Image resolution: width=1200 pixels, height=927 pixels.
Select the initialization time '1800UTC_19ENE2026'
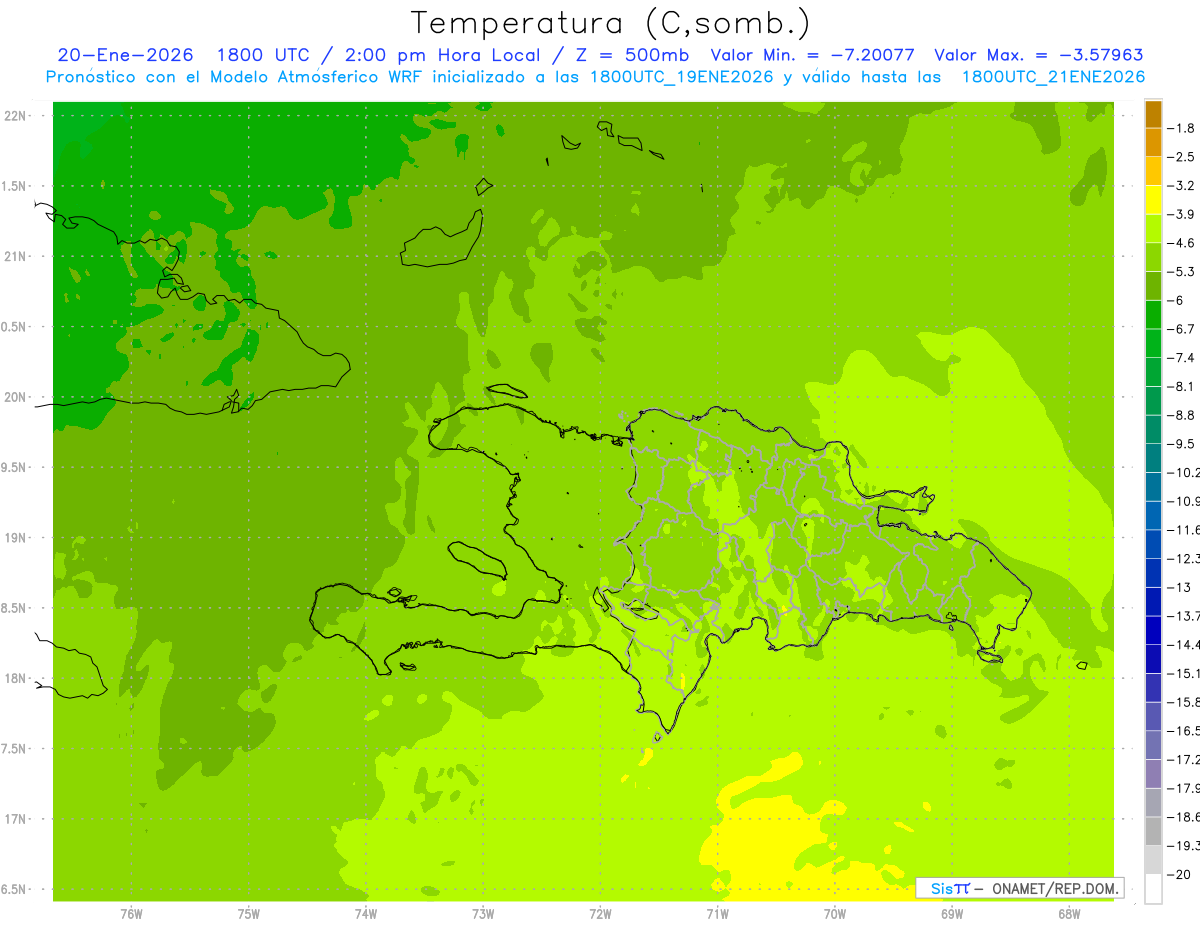pos(682,76)
